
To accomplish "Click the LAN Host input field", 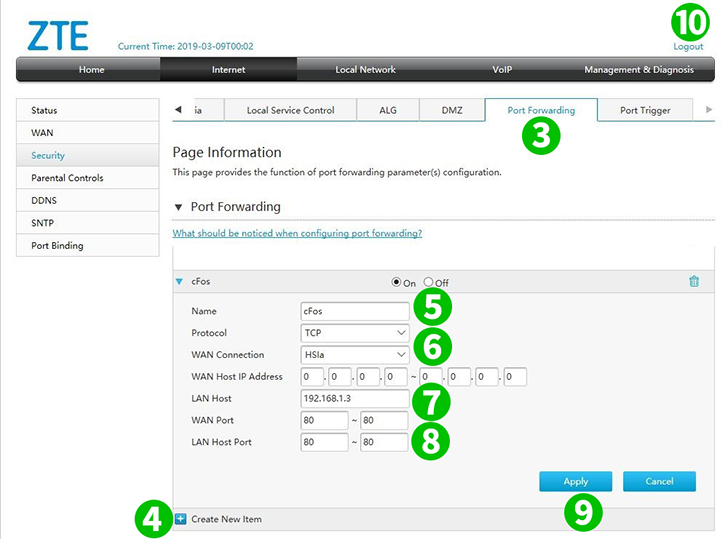I will click(355, 398).
